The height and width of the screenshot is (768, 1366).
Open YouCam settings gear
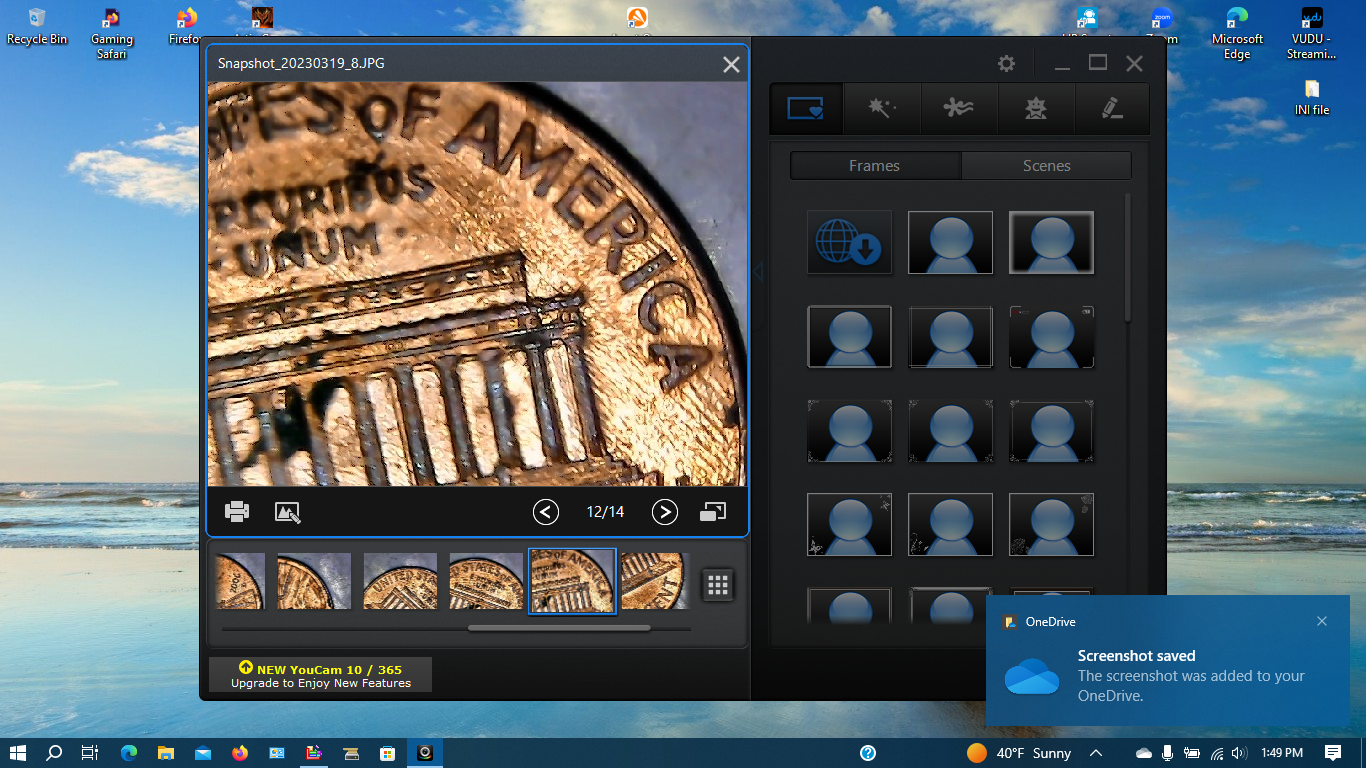[x=1006, y=63]
